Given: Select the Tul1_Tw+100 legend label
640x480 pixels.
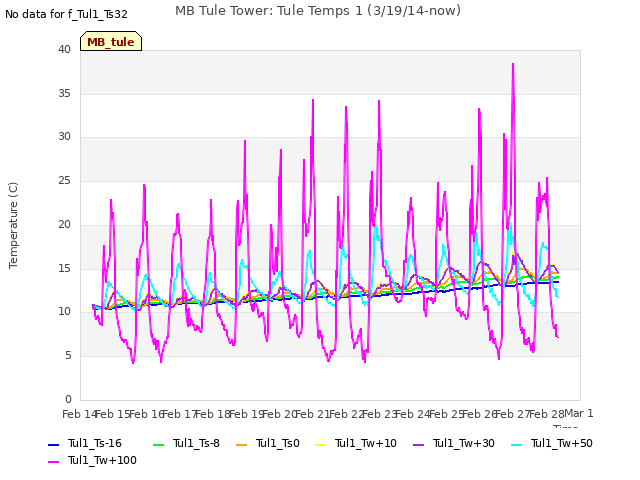Looking at the screenshot, I should 102,460.
